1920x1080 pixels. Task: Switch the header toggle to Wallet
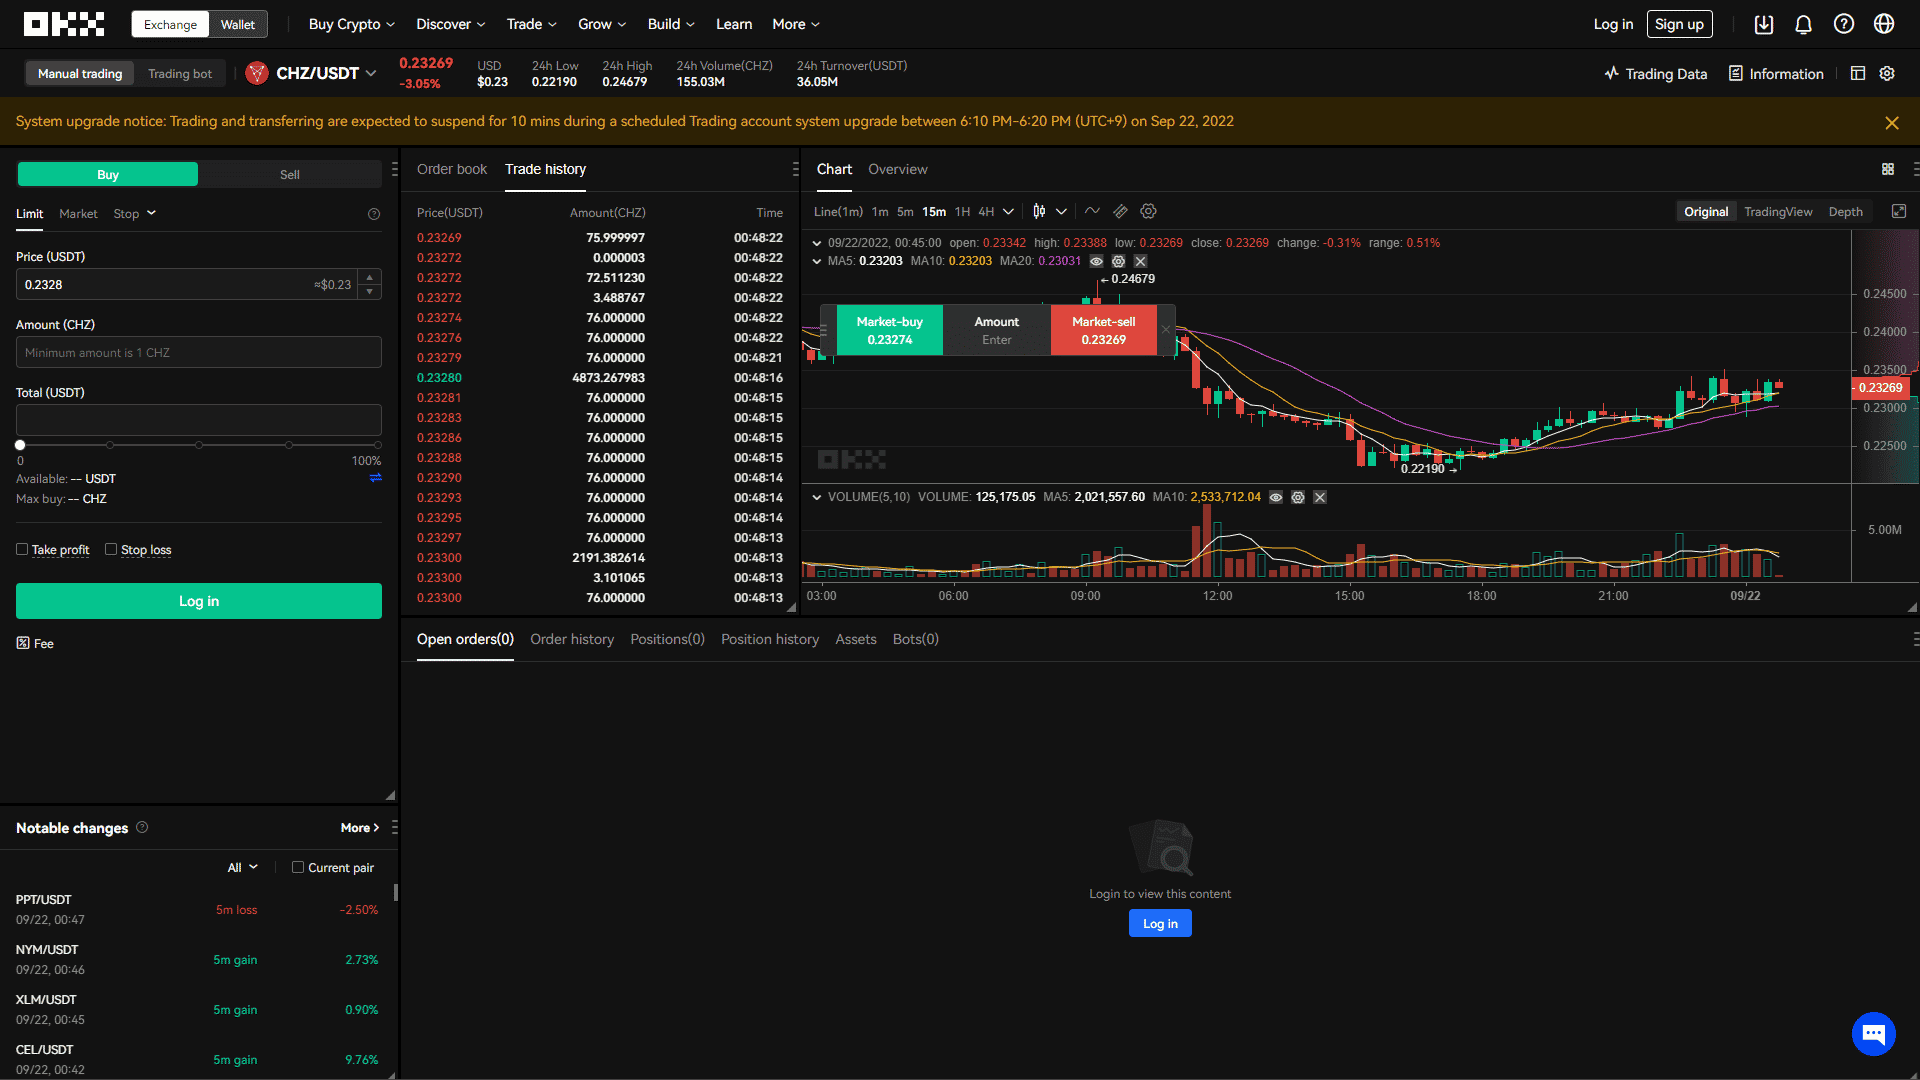[238, 24]
